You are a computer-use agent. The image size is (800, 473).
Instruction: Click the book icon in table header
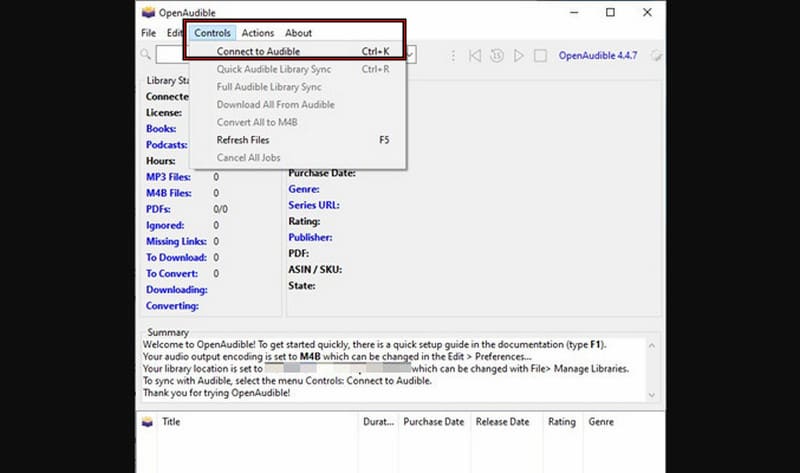click(x=147, y=422)
